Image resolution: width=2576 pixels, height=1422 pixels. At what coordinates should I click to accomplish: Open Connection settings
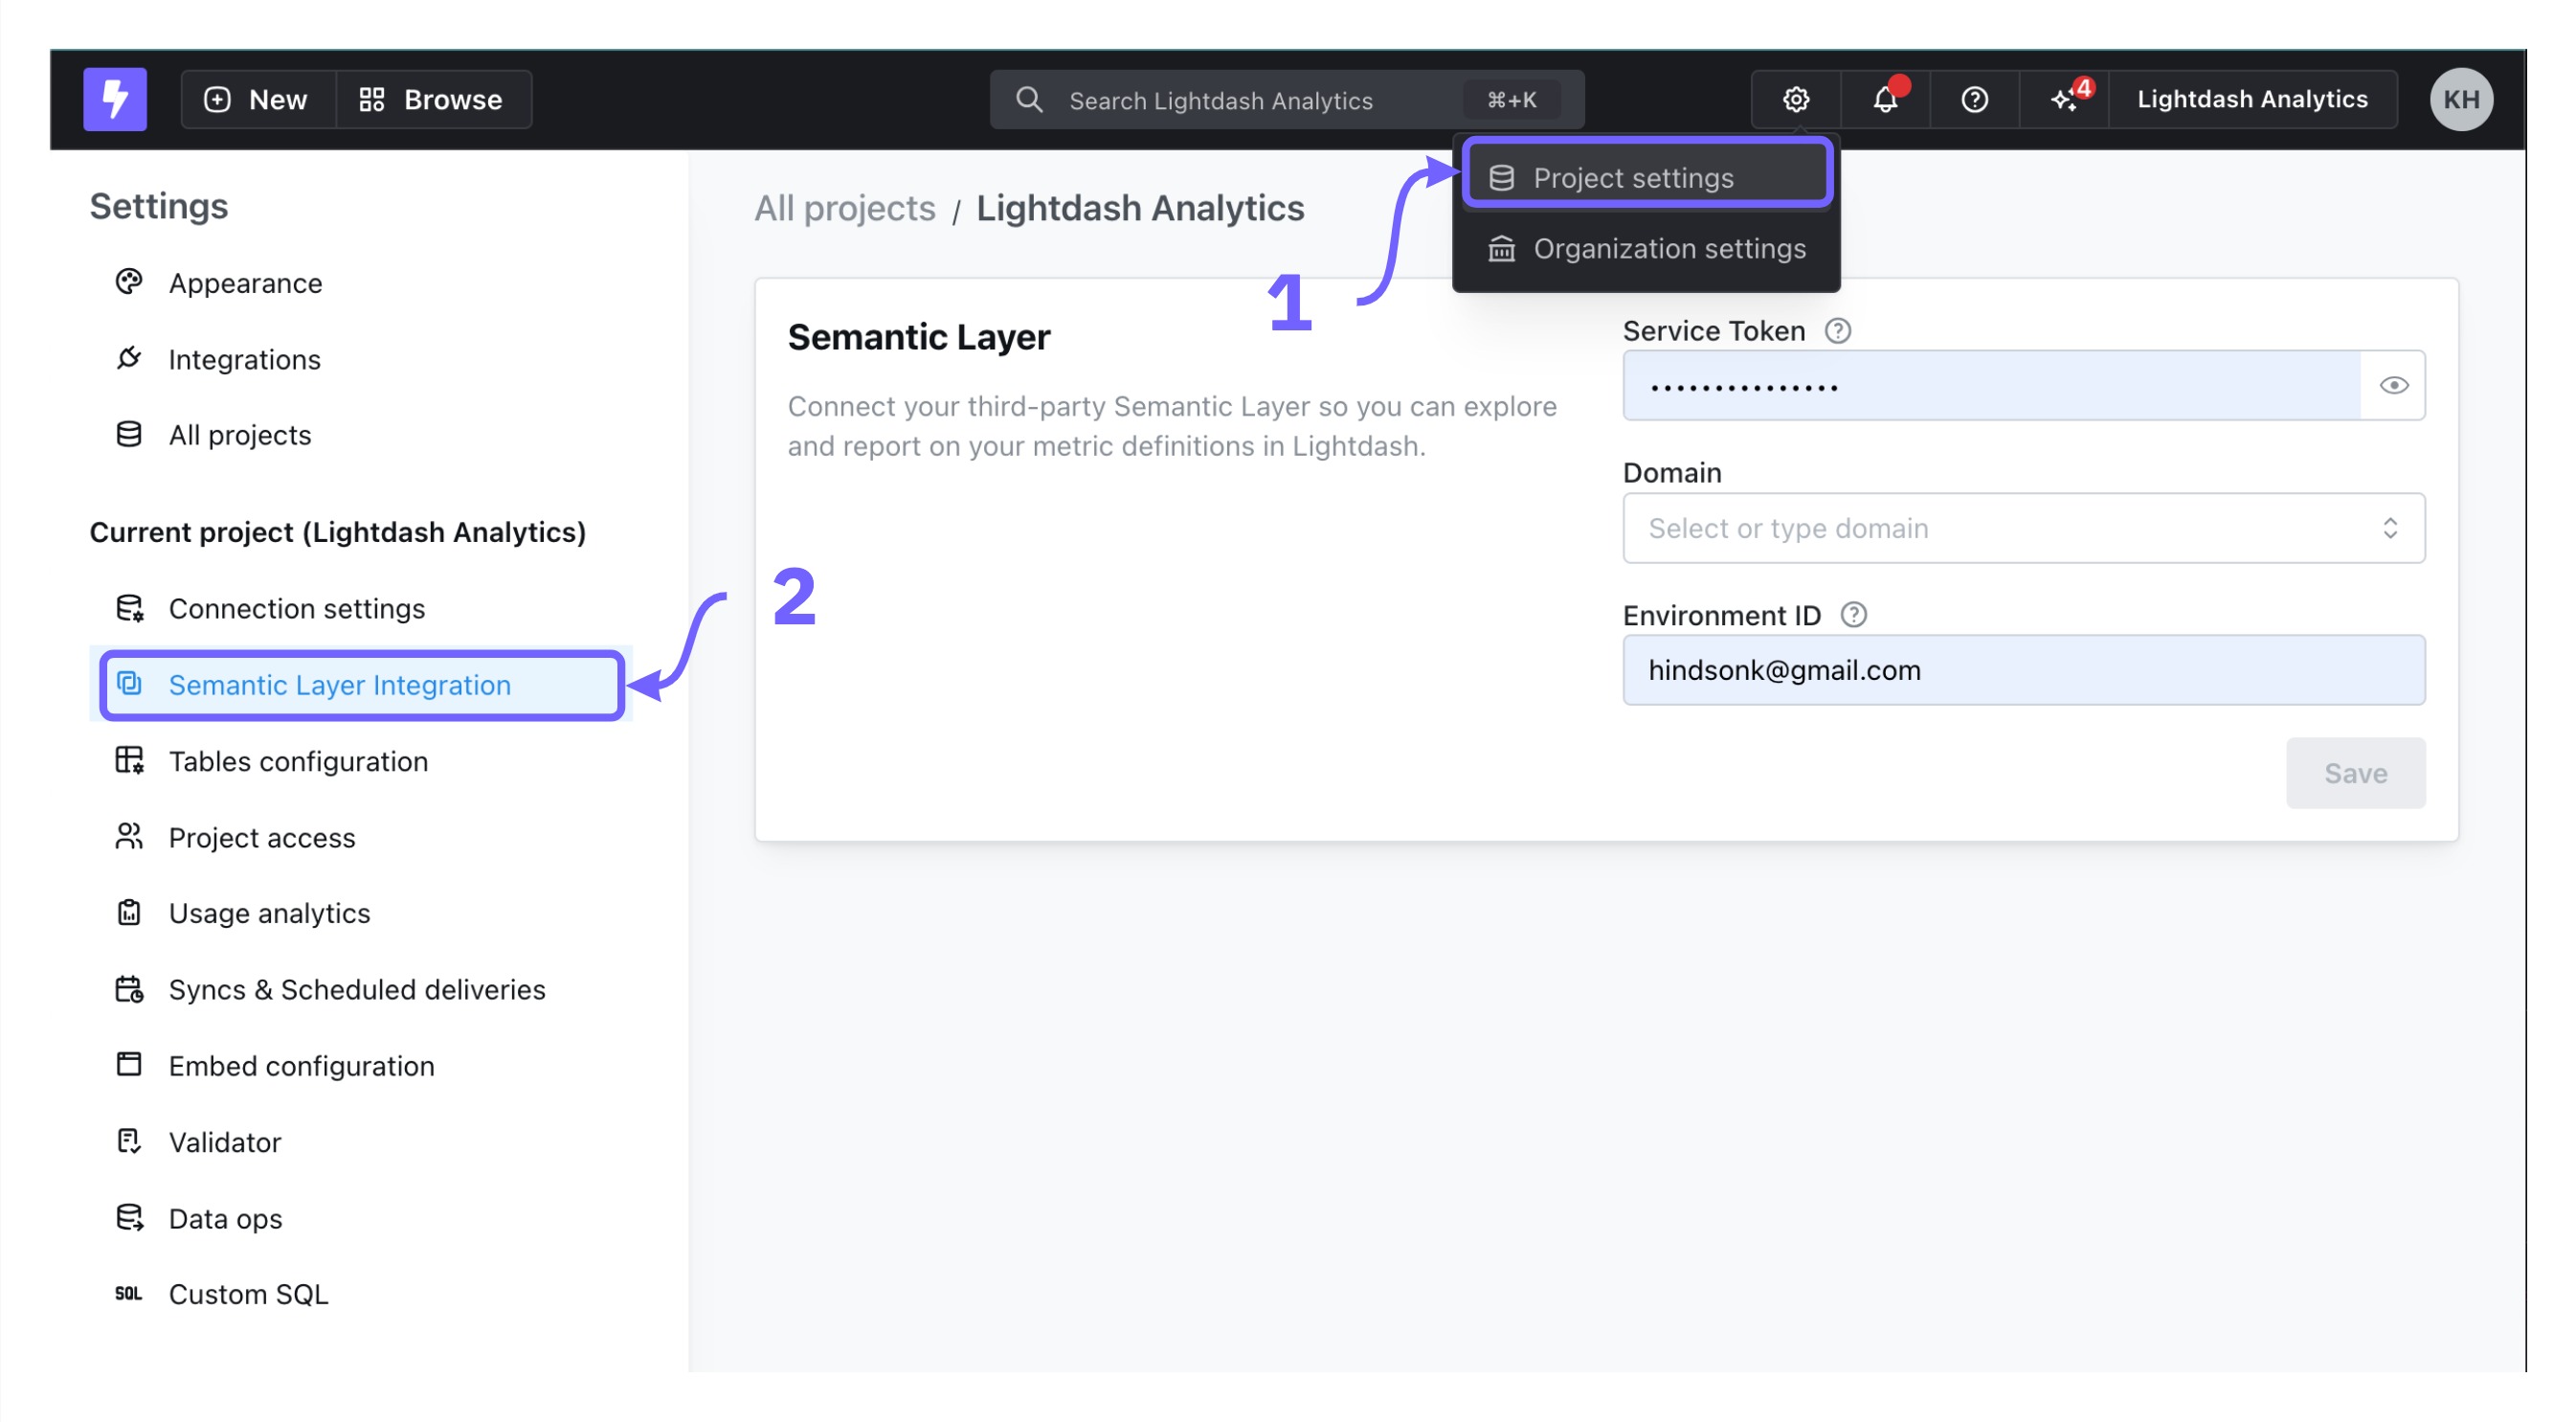tap(360, 608)
